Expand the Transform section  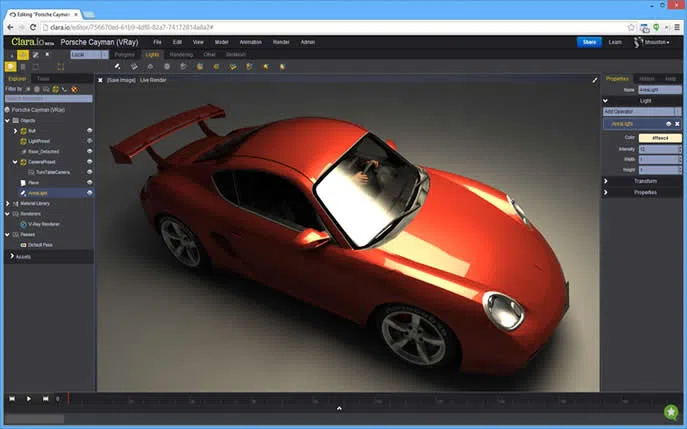[644, 181]
